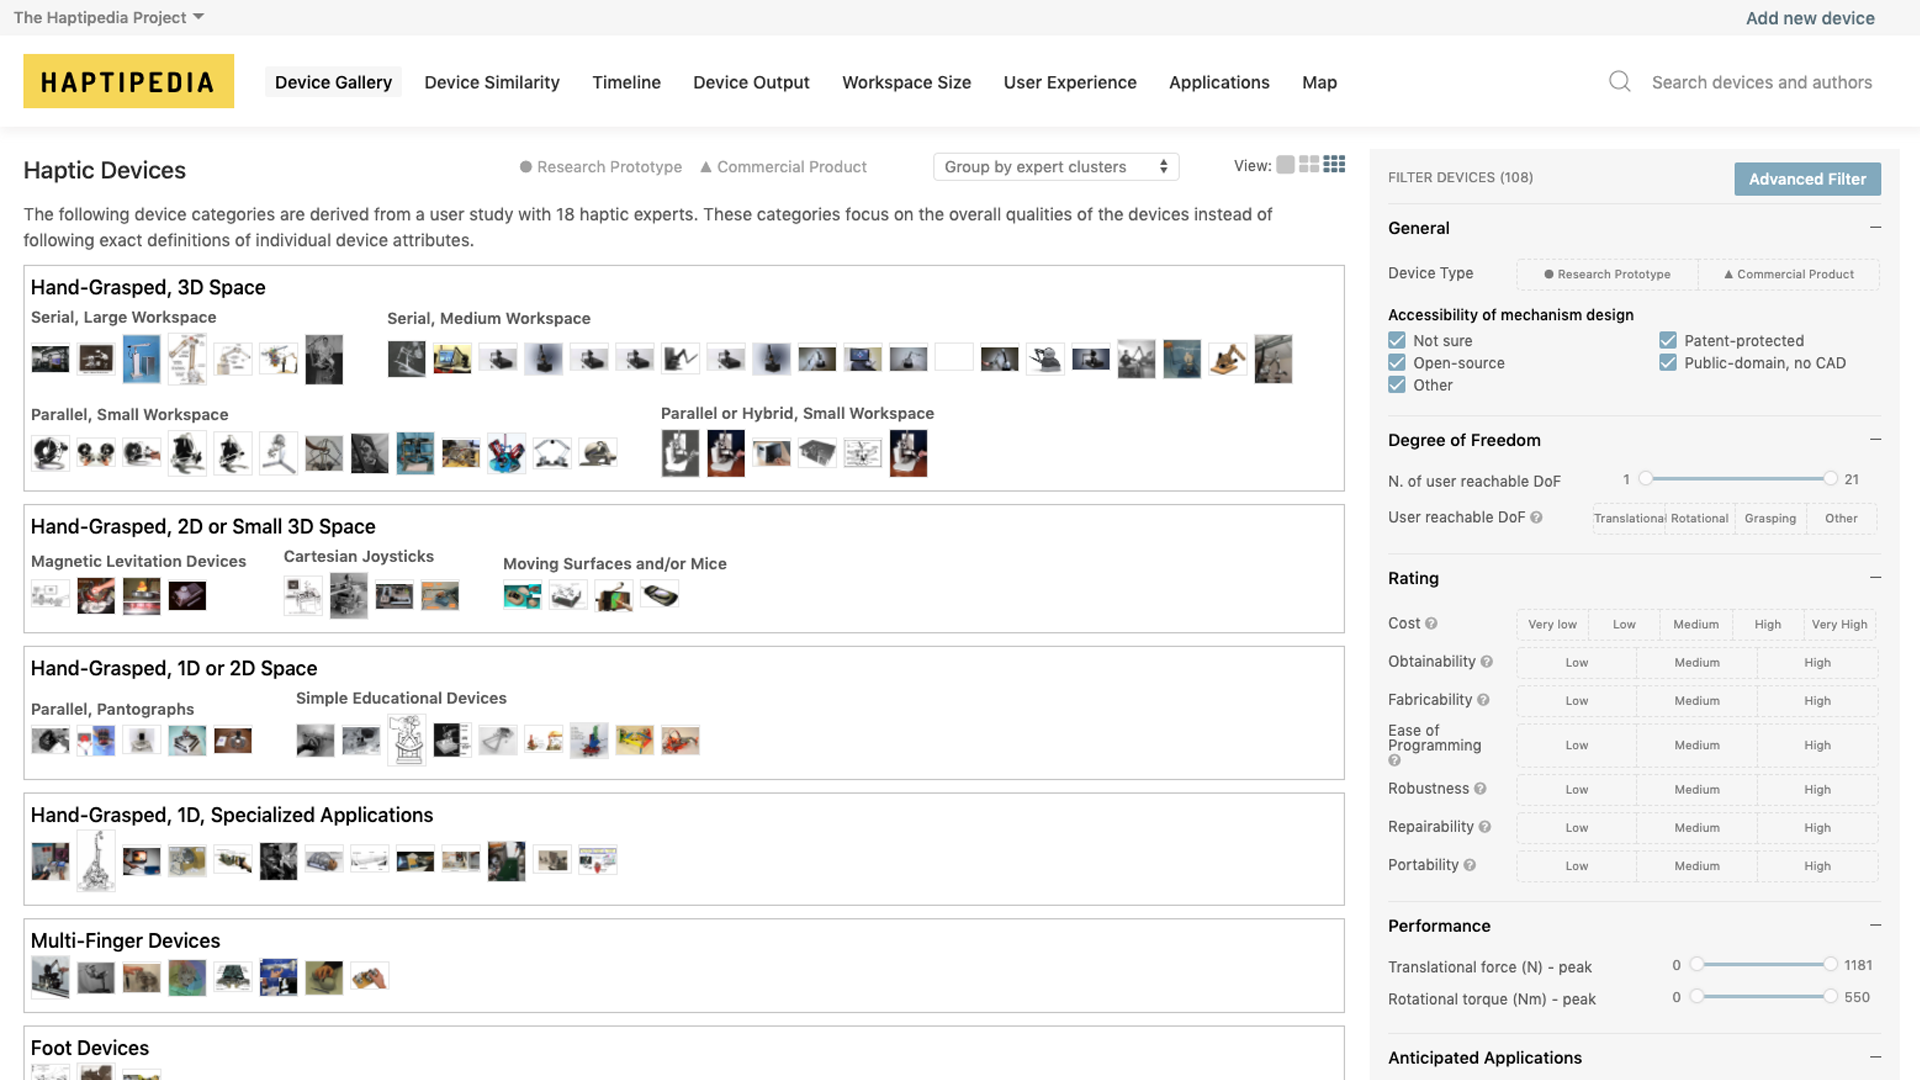Open the User reachable DoF help icon
Viewport: 1920px width, 1080px height.
click(x=1536, y=518)
